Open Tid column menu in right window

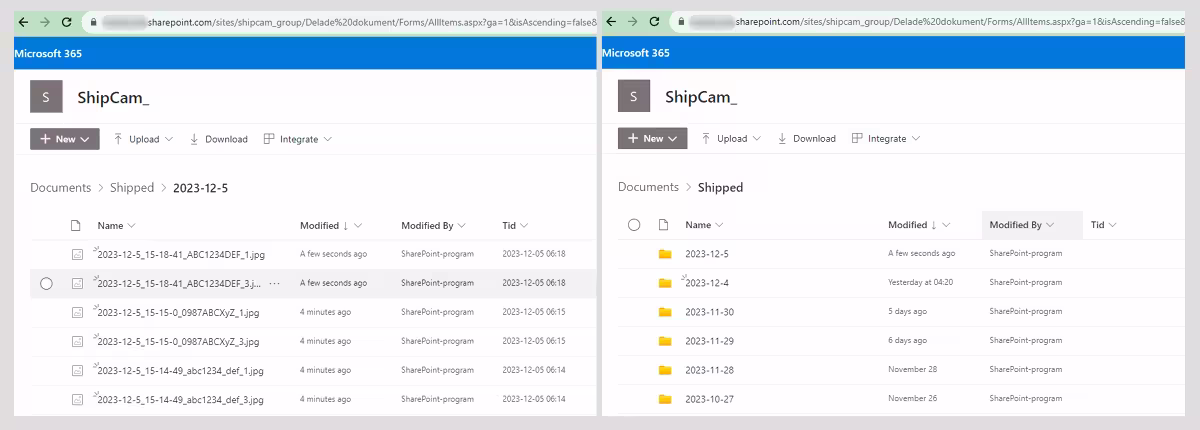click(x=1103, y=225)
